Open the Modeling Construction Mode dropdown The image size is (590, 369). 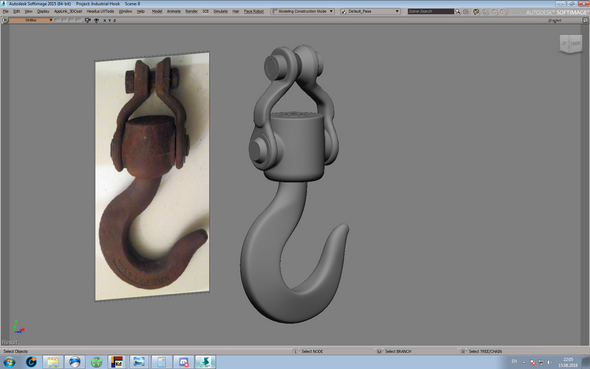[x=303, y=12]
